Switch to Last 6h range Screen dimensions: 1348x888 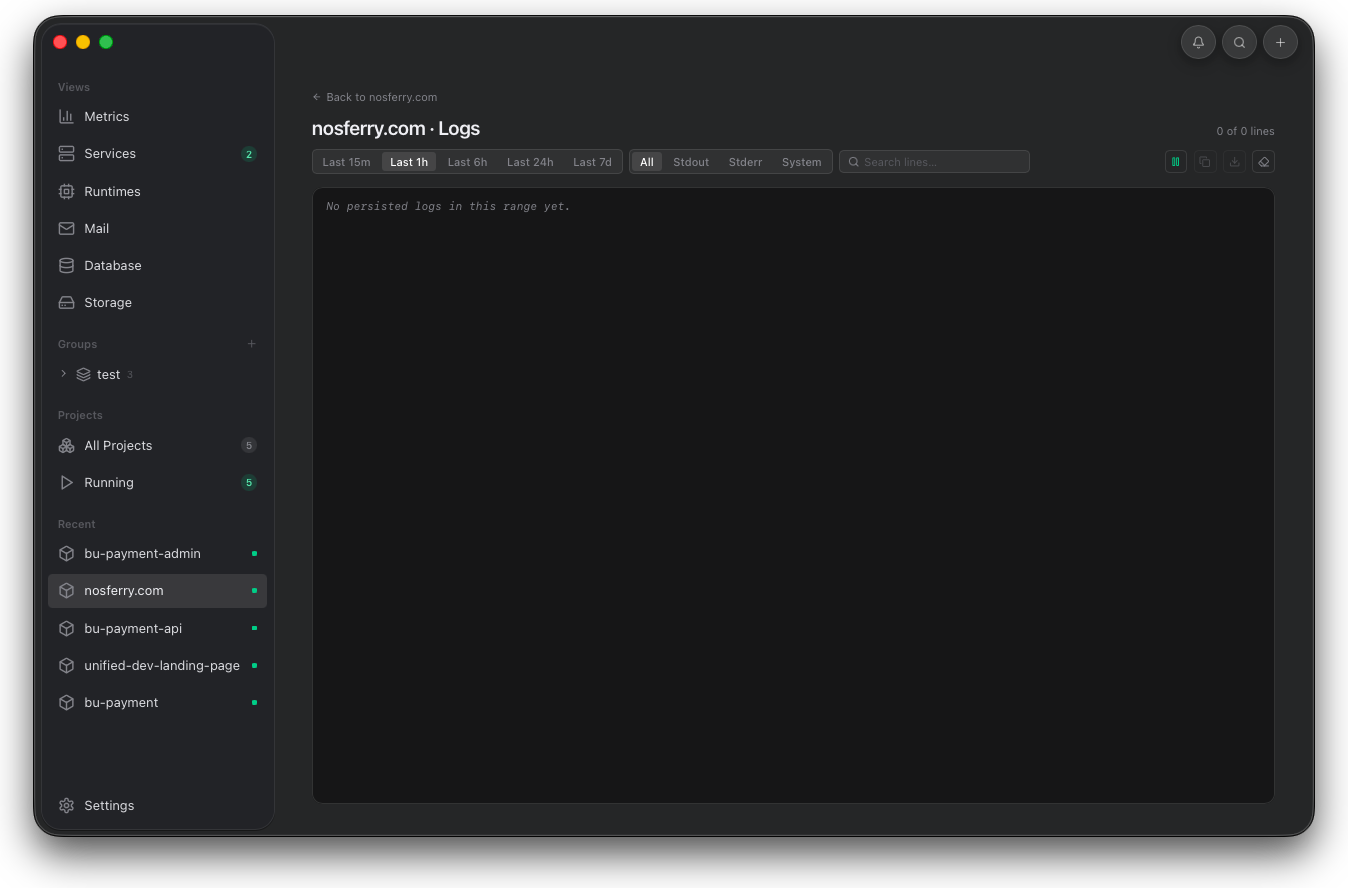coord(467,162)
